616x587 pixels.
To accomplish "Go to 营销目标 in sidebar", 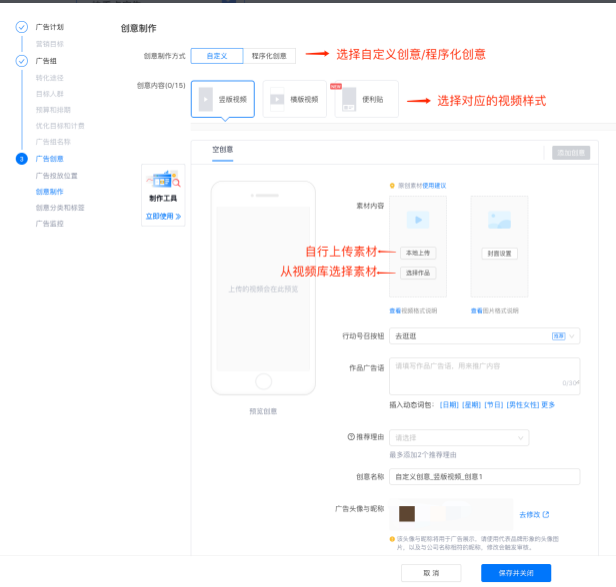I will point(50,44).
